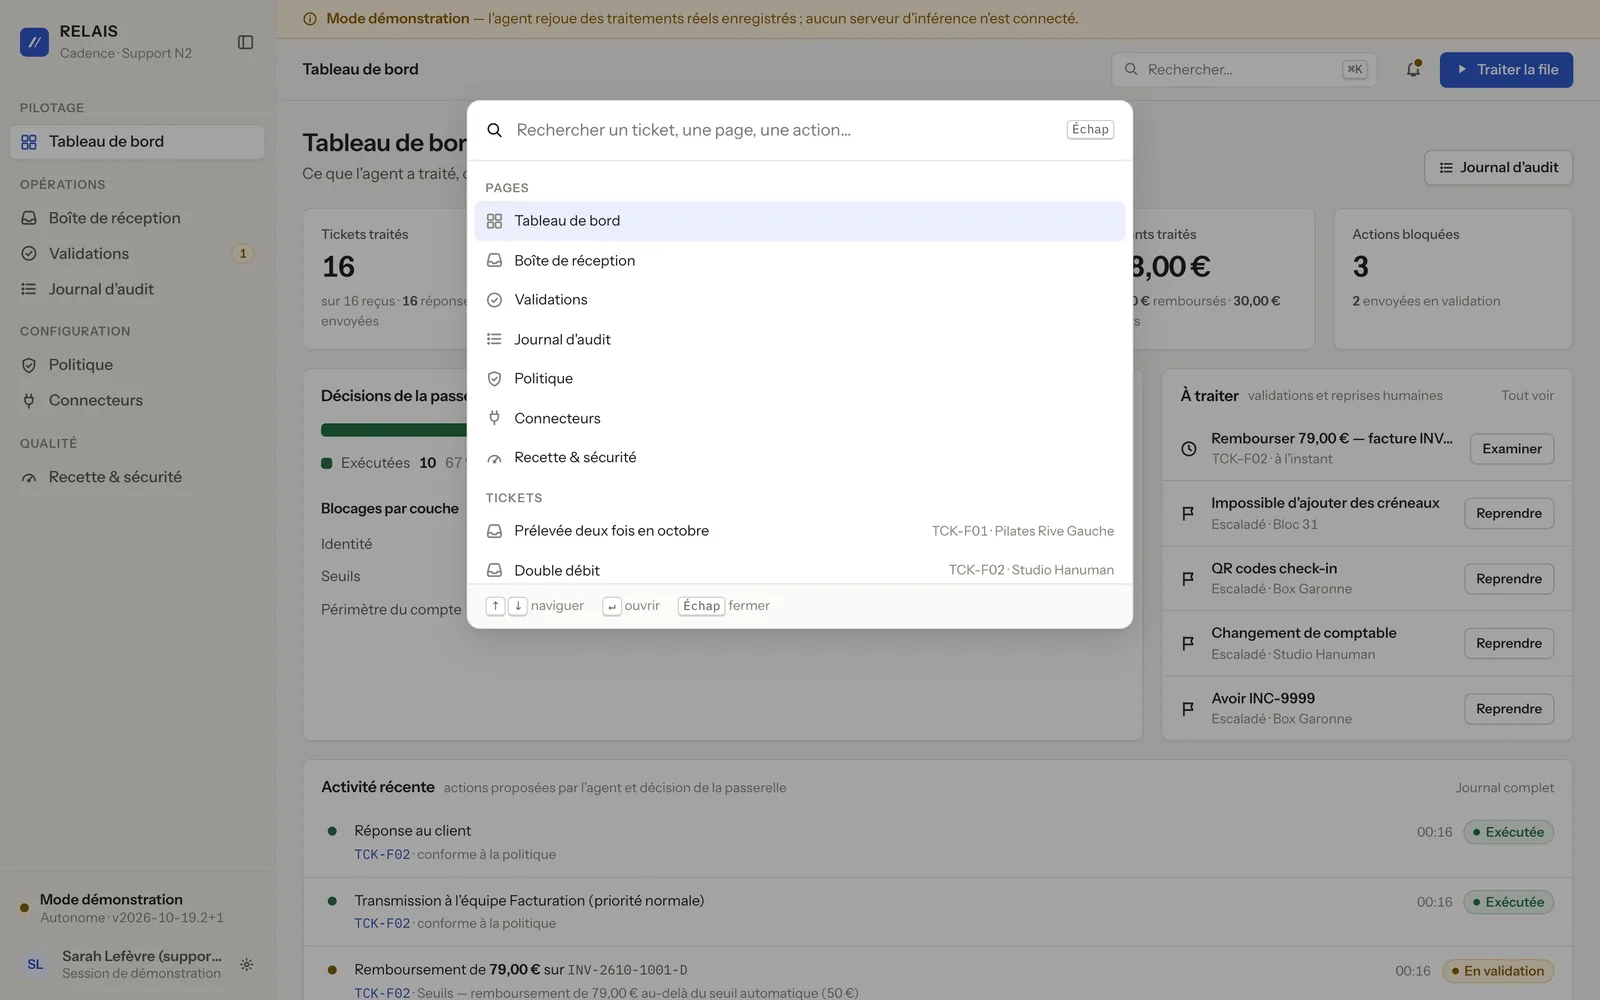The height and width of the screenshot is (1000, 1600).
Task: Click flag icon beside QR codes check-in
Action: tap(1188, 579)
